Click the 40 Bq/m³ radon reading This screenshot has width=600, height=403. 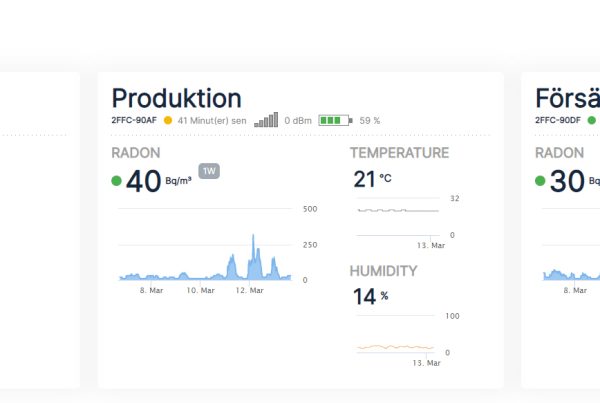[159, 181]
